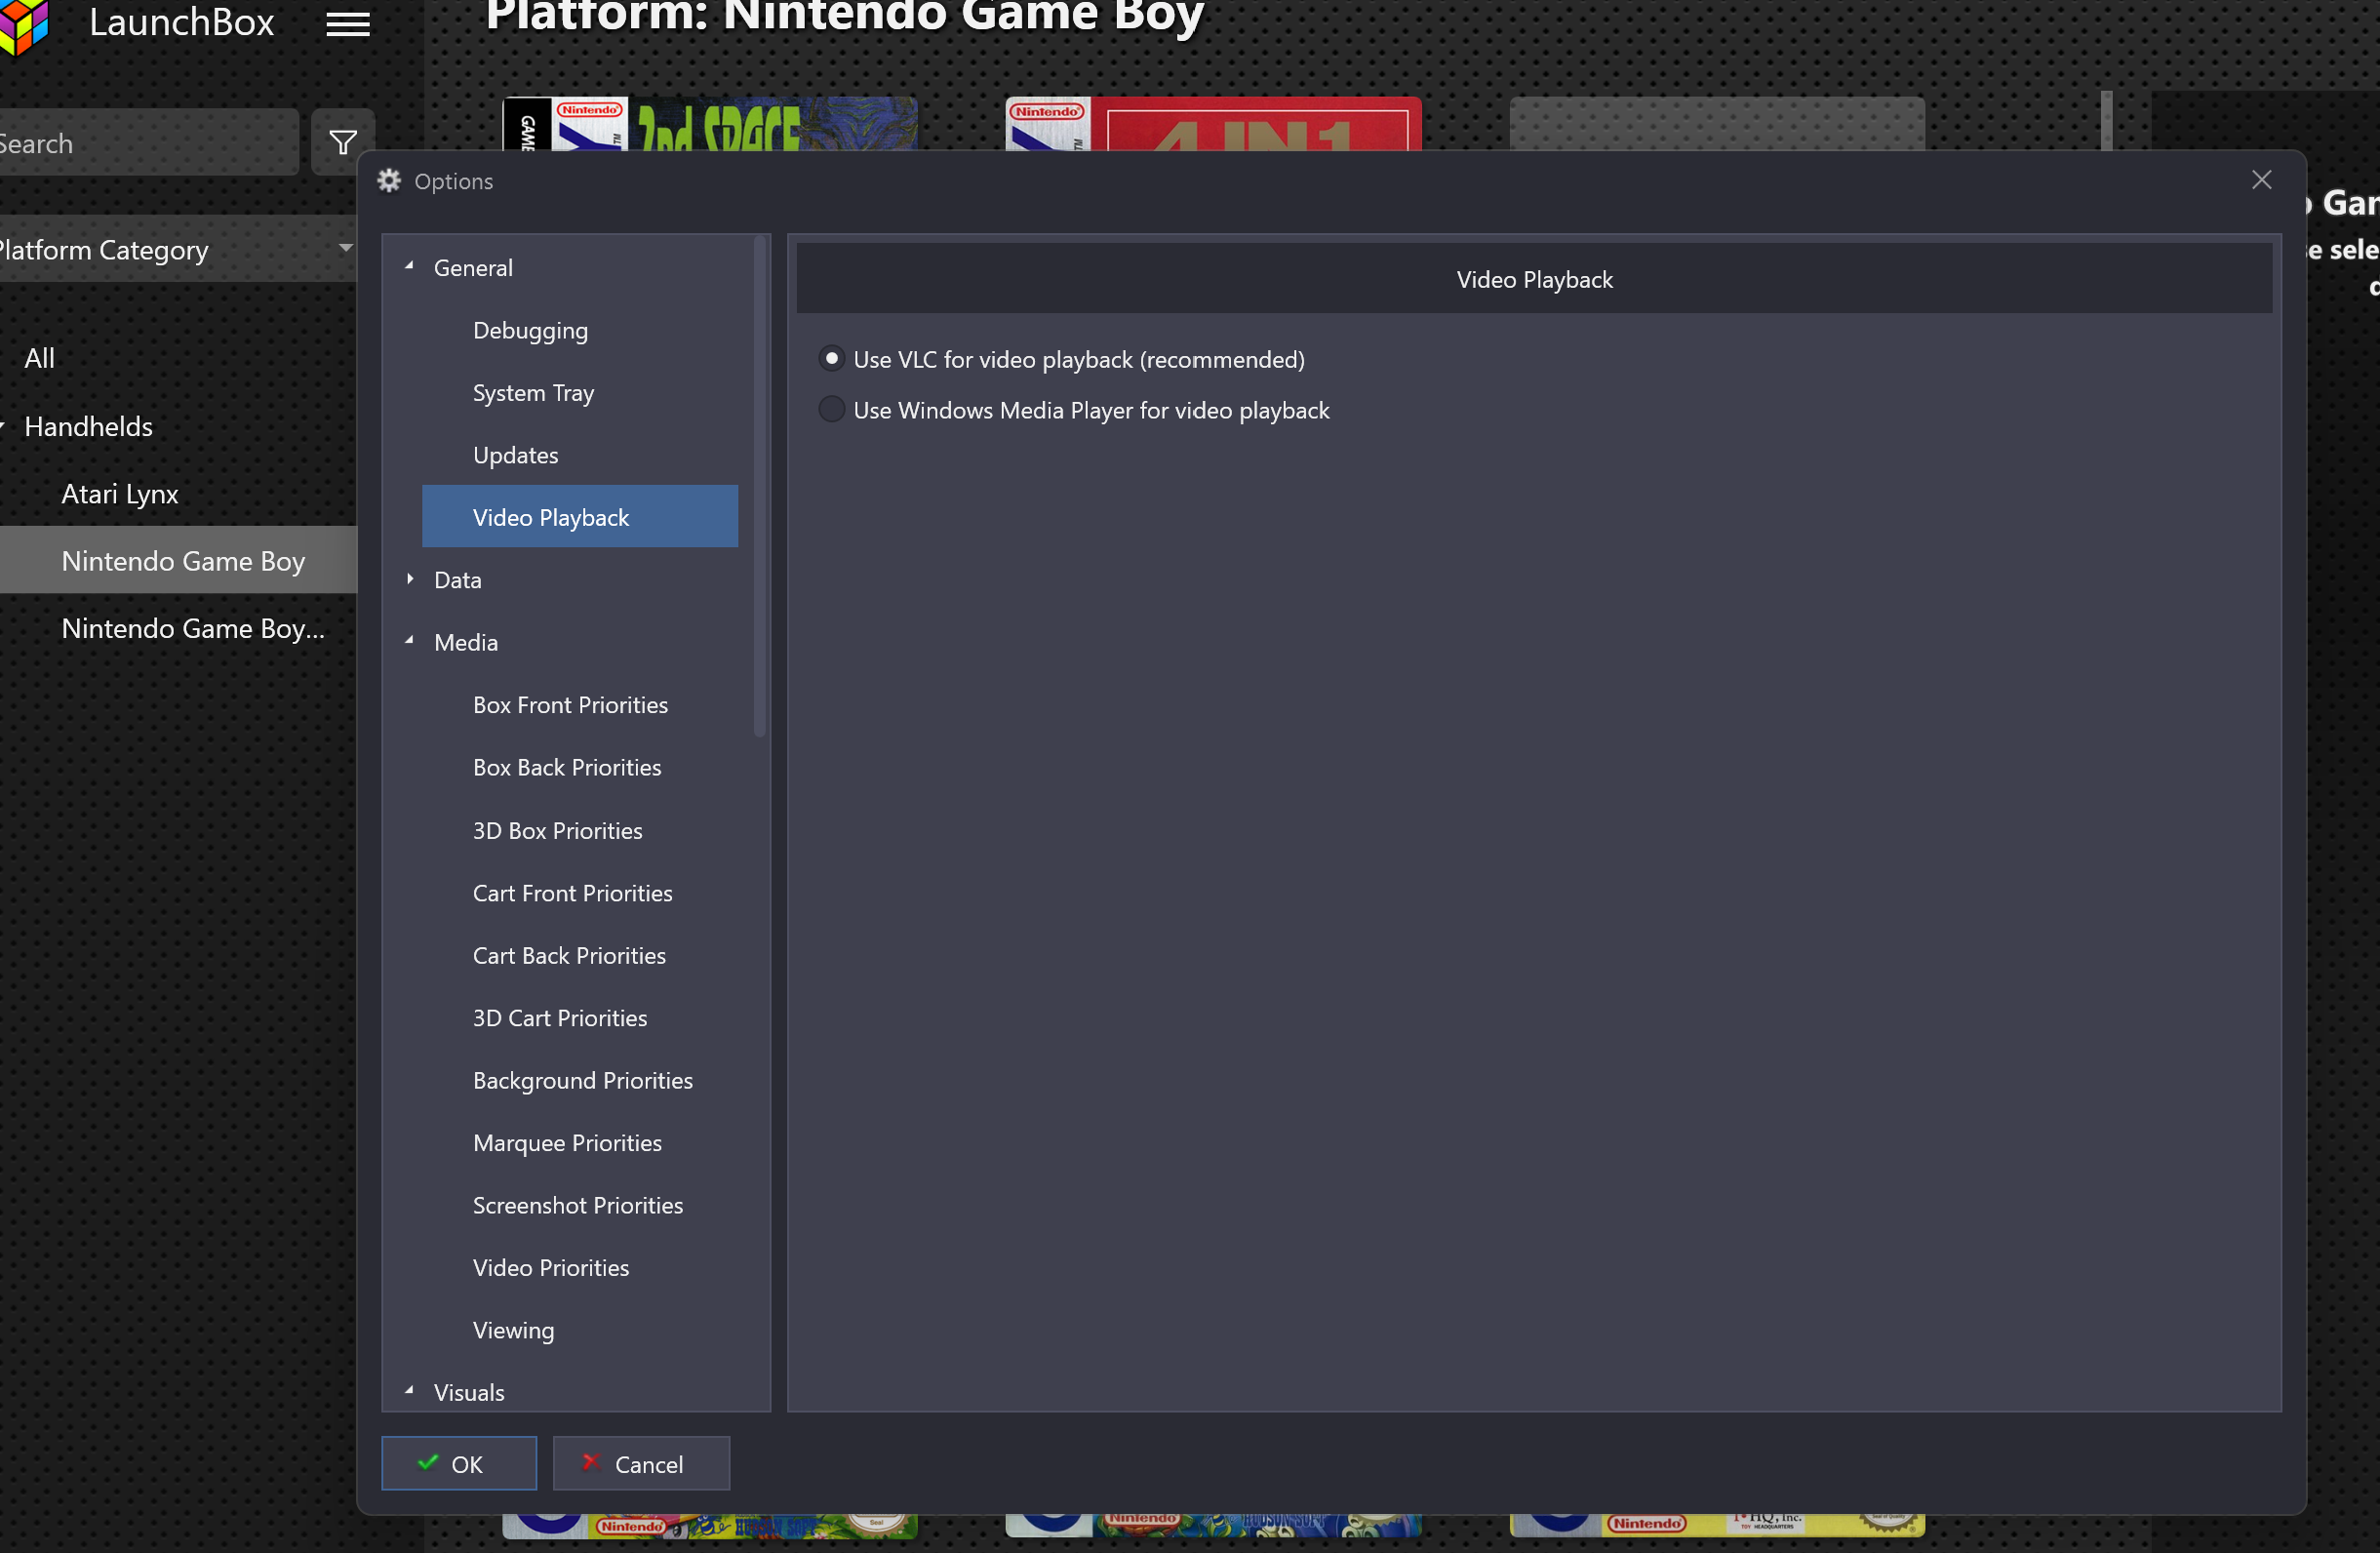Collapse the Visuals tree section
2380x1553 pixels.
[x=410, y=1391]
